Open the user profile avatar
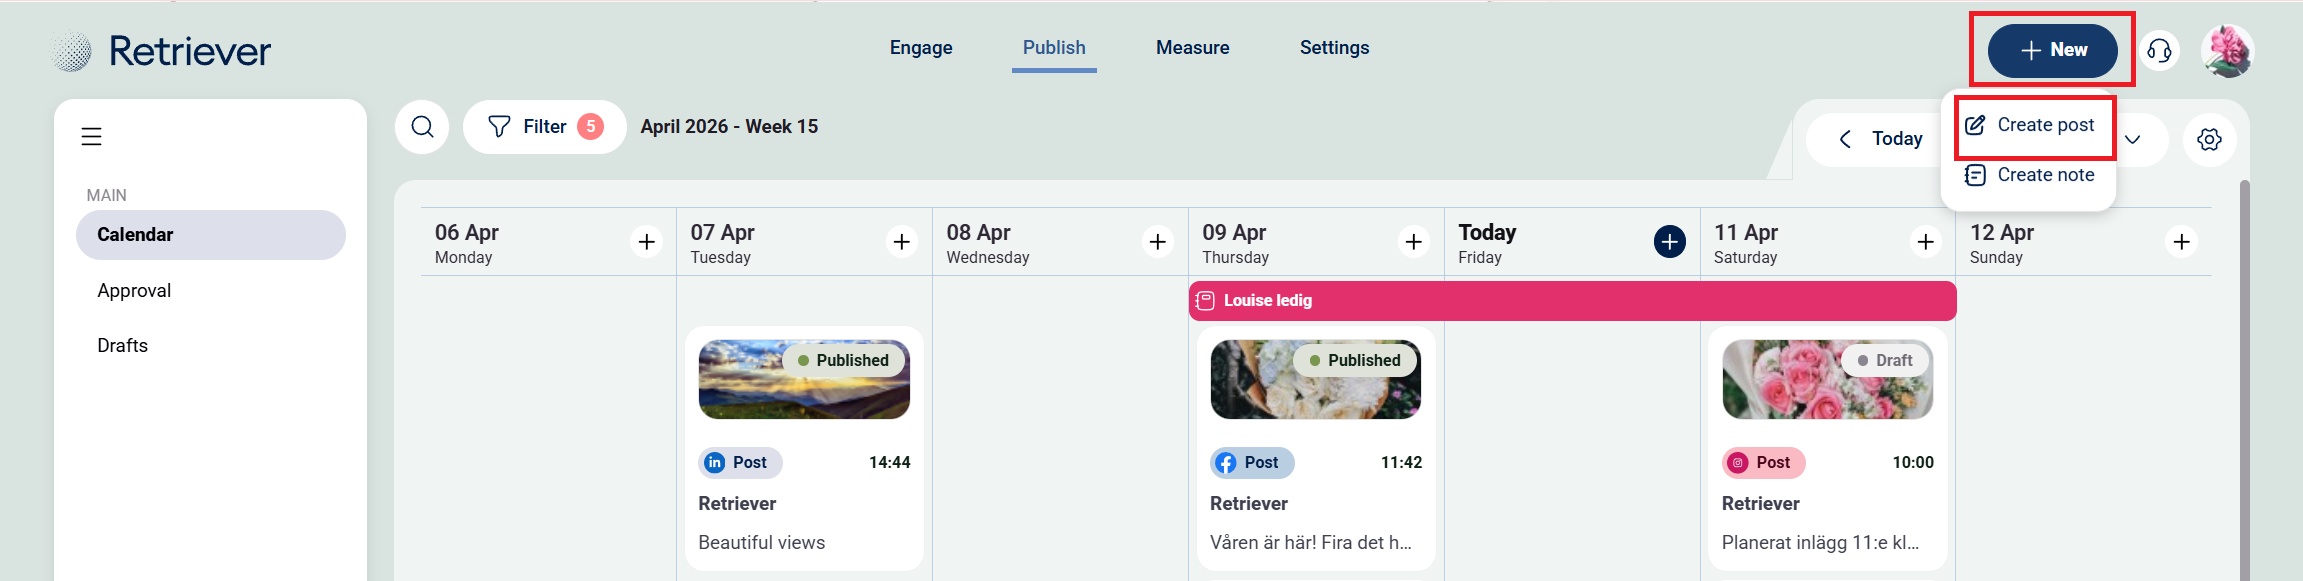The width and height of the screenshot is (2303, 581). [2227, 51]
